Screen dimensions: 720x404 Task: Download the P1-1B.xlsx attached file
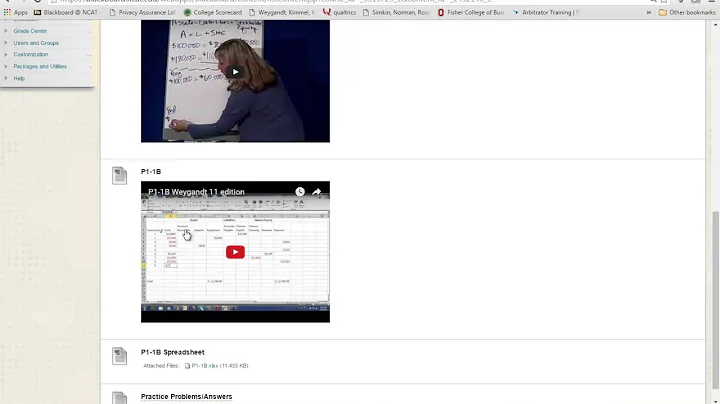pos(205,366)
